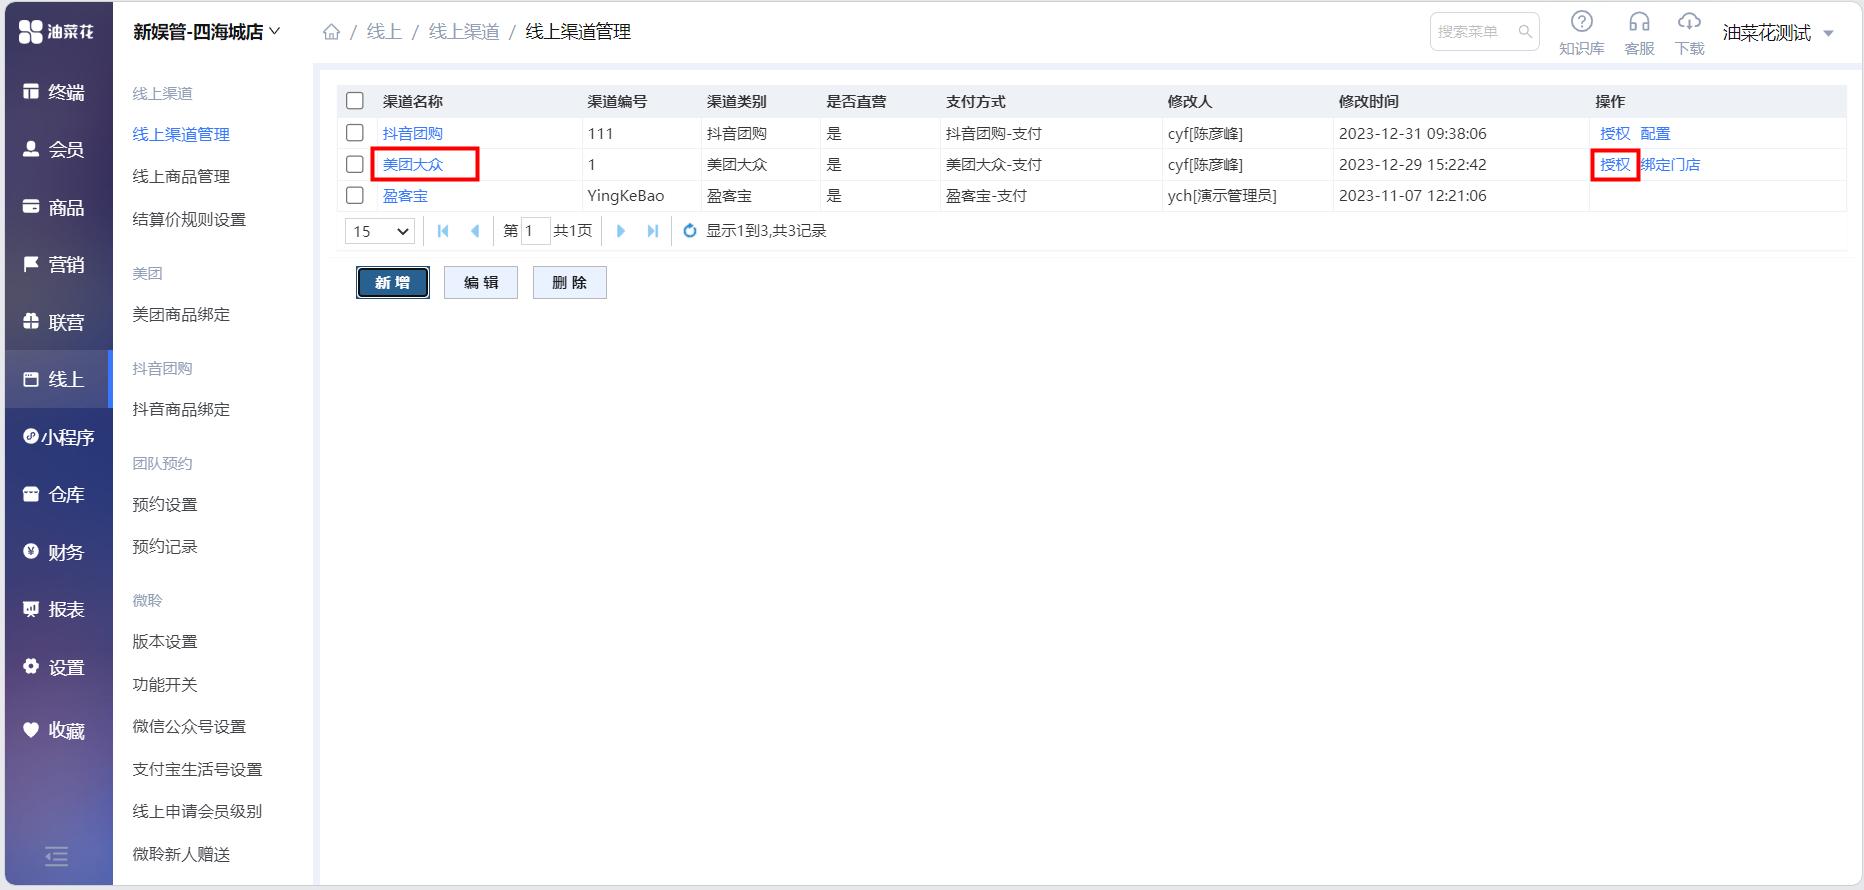
Task: Click the 油菜花 logo
Action: pos(56,32)
